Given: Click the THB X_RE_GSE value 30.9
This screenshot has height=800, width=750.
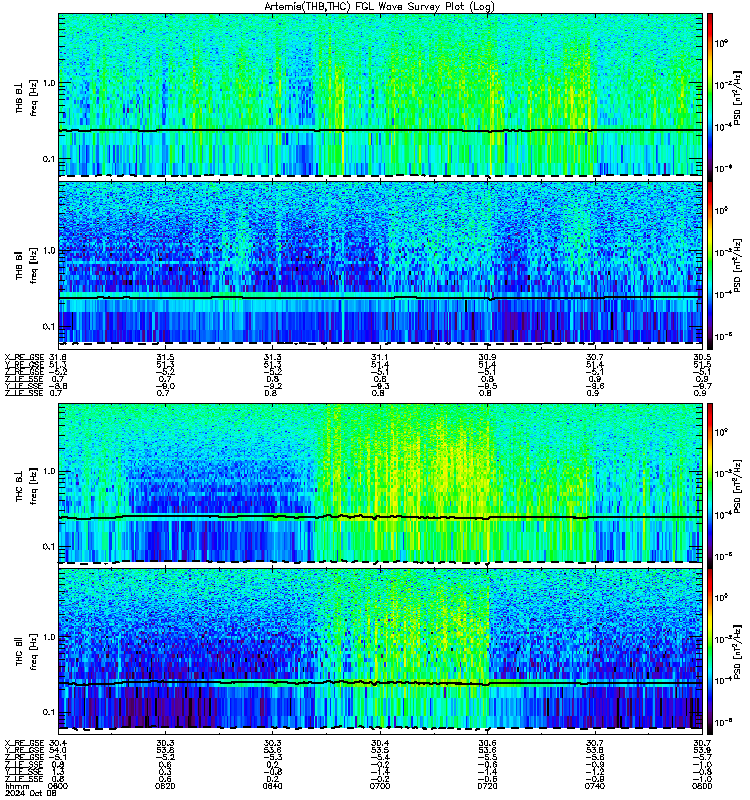Looking at the screenshot, I should pos(487,357).
